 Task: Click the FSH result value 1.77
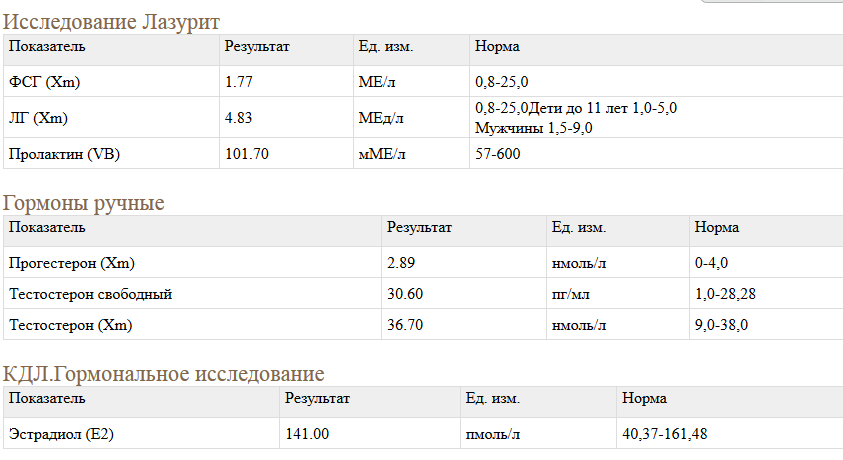238,82
